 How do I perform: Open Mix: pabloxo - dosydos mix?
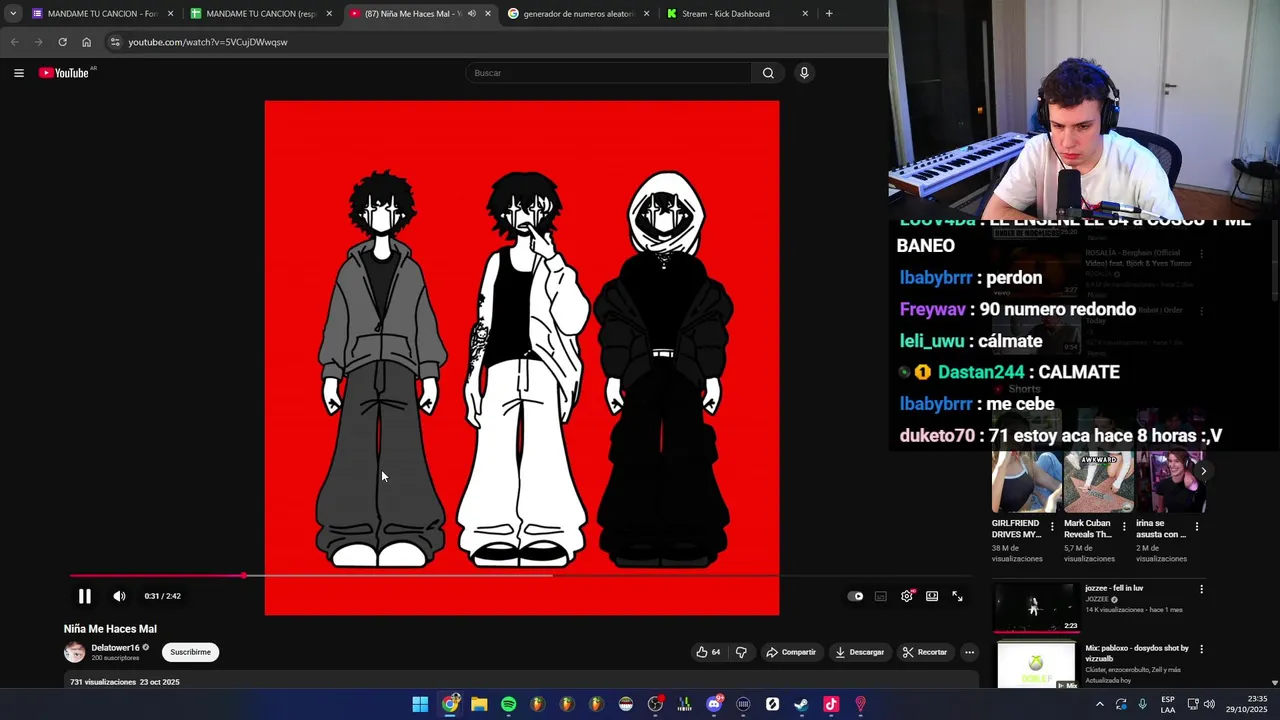click(x=1036, y=666)
